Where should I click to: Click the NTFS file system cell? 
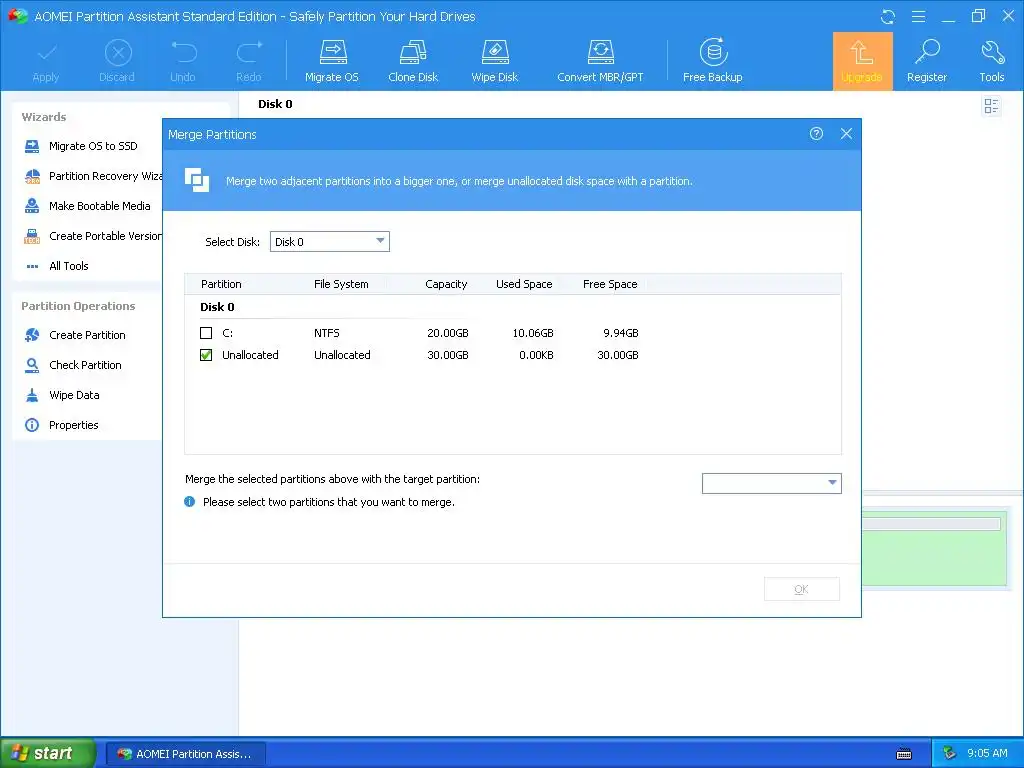327,333
